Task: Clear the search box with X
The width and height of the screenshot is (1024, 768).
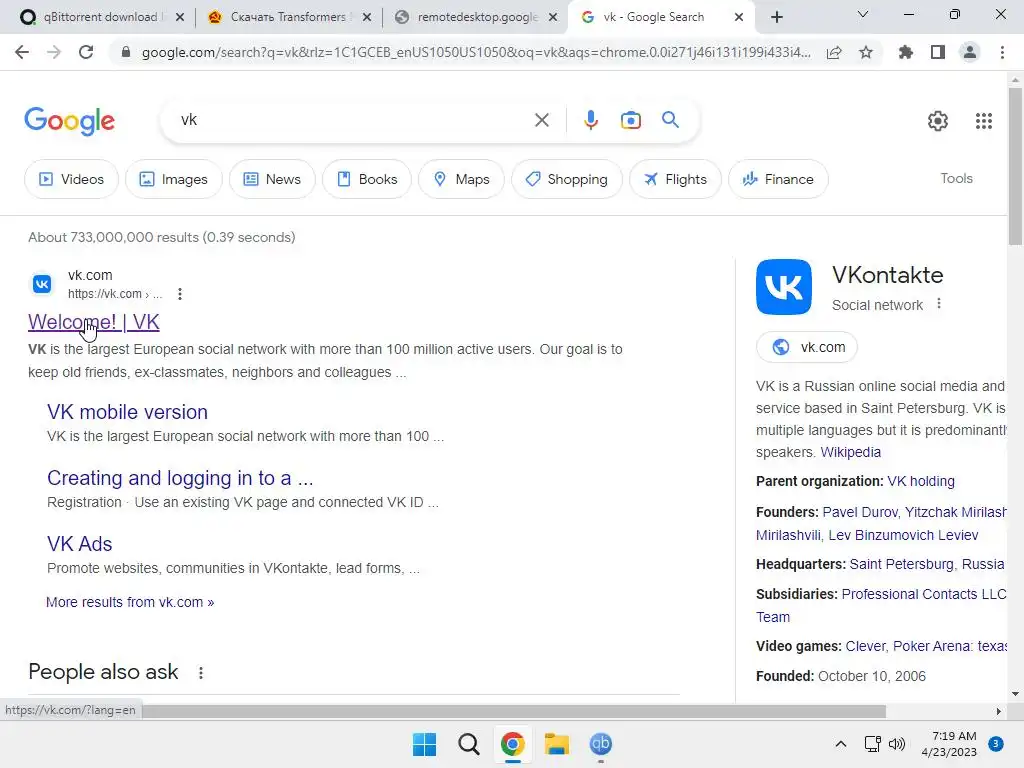Action: click(541, 120)
